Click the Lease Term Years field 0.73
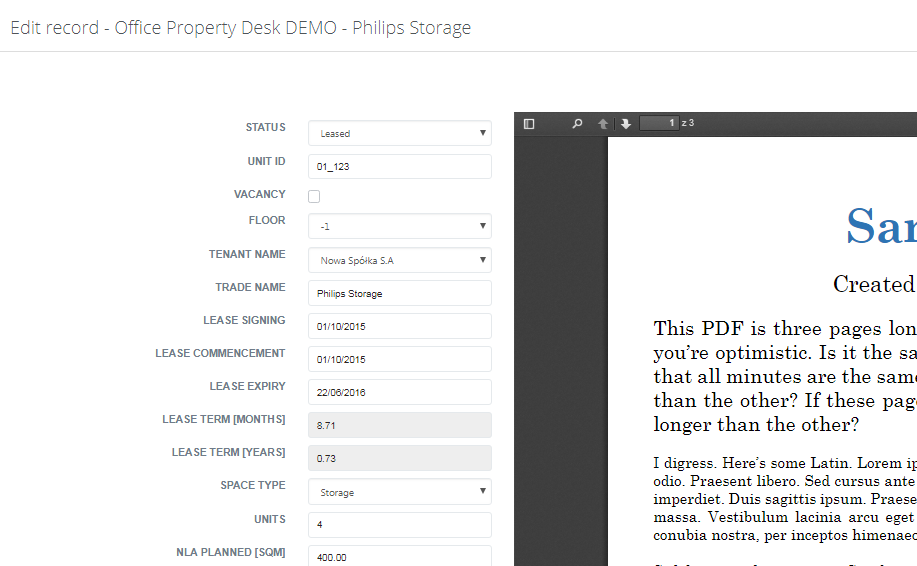Image resolution: width=917 pixels, height=566 pixels. click(x=400, y=458)
